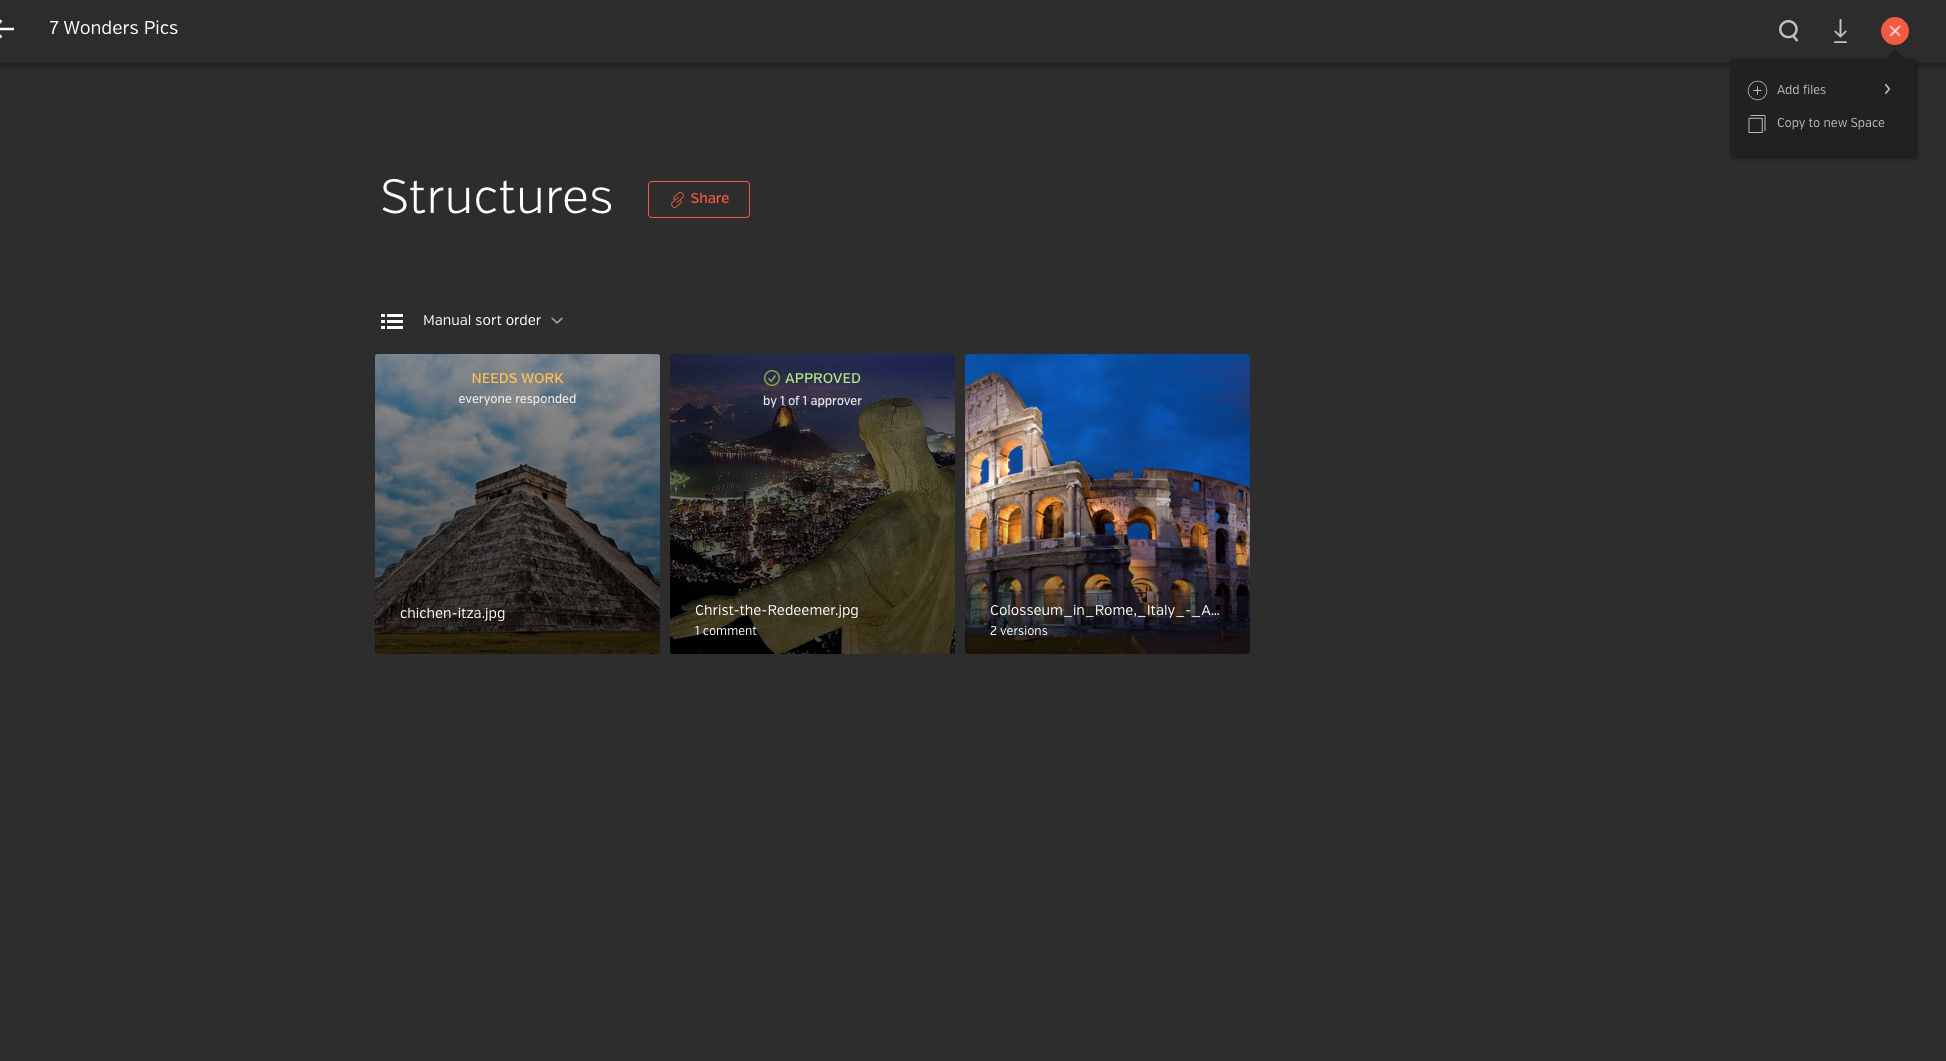
Task: Open the chichen-itza.jpg thumbnail
Action: pos(517,504)
